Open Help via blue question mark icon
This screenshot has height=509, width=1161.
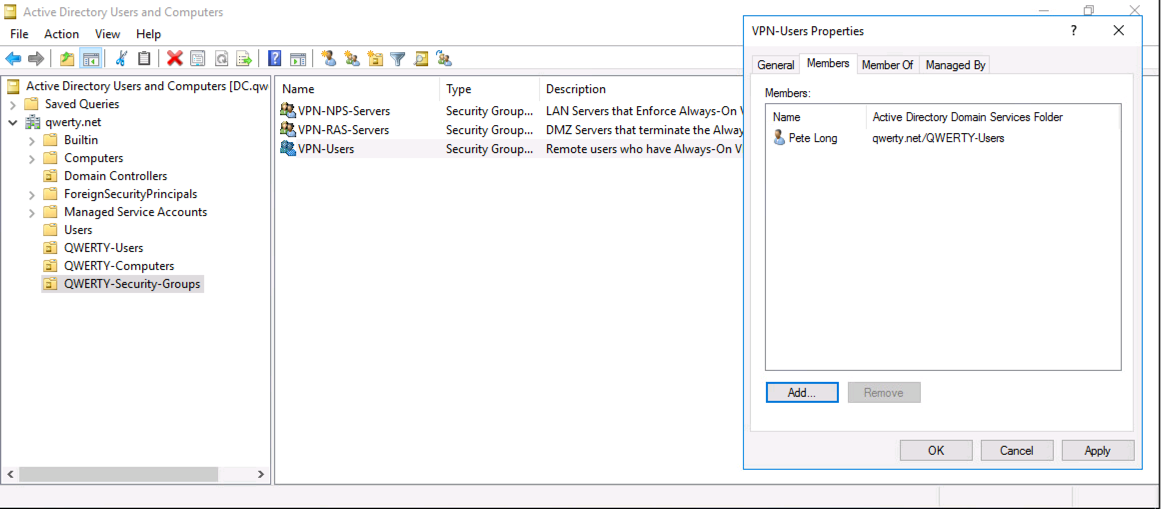tap(275, 59)
